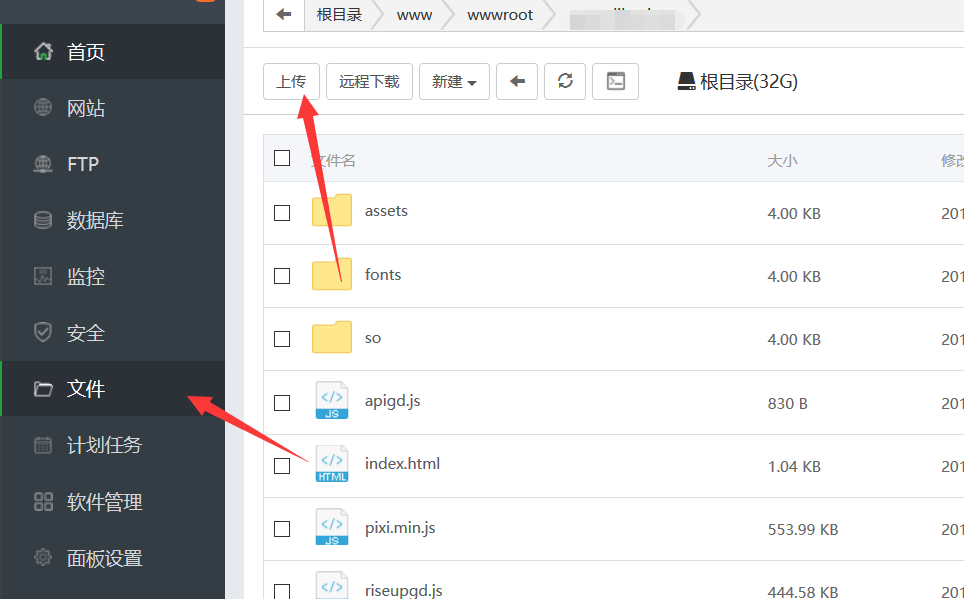Click the index.html file name
The height and width of the screenshot is (599, 964).
[x=403, y=464]
